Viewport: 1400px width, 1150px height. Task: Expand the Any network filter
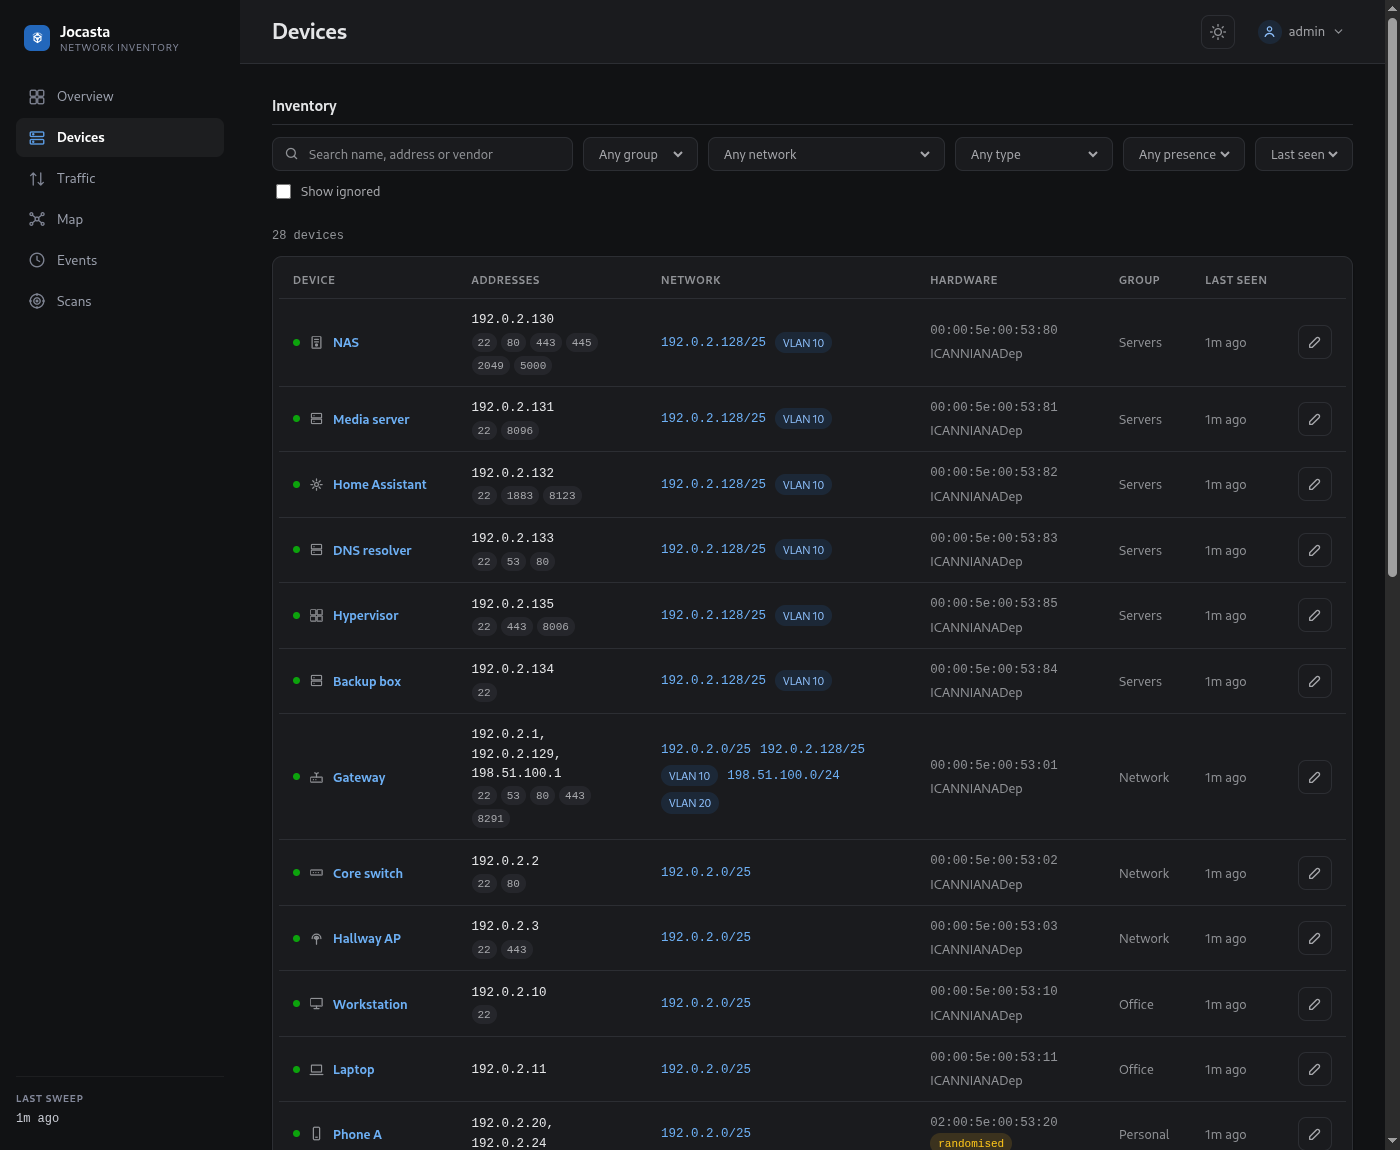(x=826, y=154)
